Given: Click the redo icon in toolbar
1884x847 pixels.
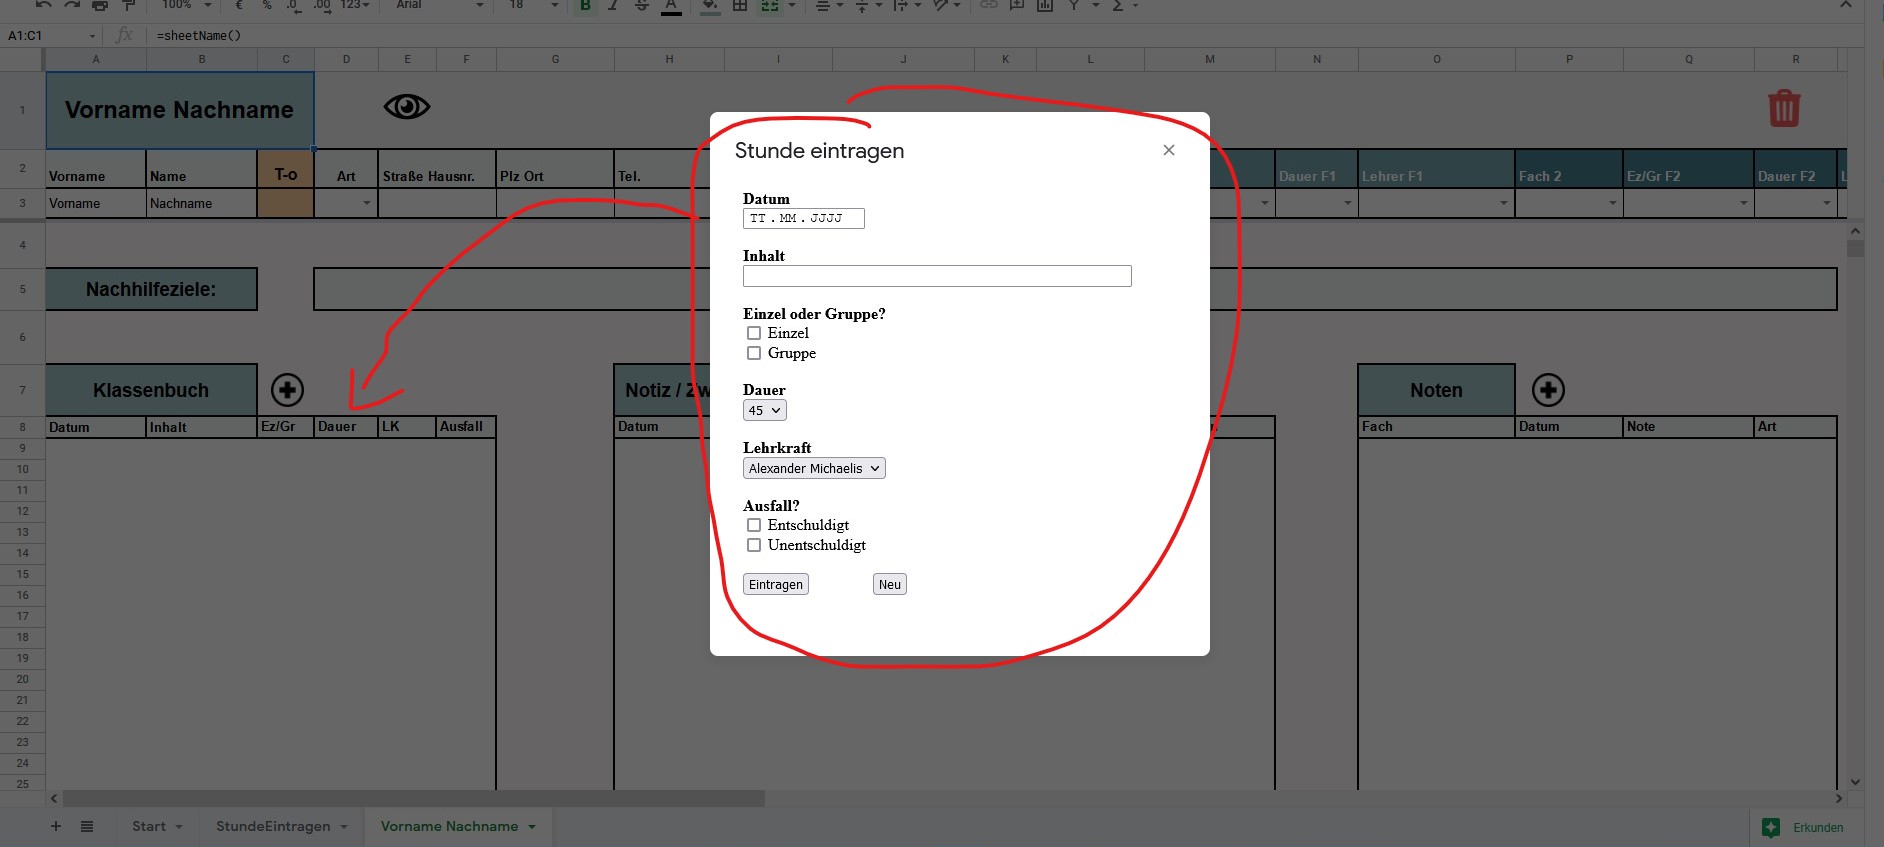Looking at the screenshot, I should pyautogui.click(x=71, y=5).
